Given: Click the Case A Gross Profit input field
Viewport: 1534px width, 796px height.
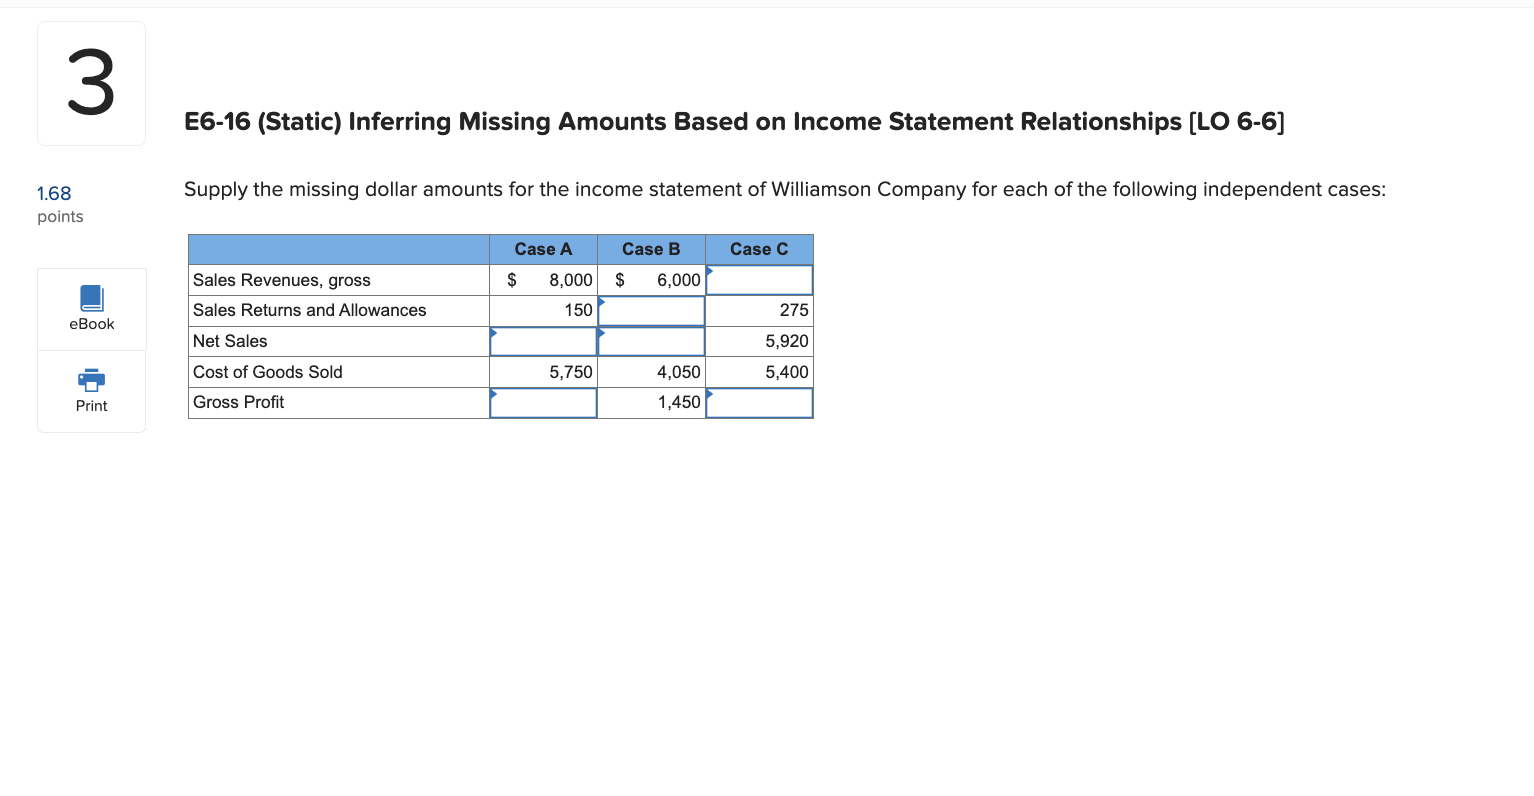Looking at the screenshot, I should [543, 402].
